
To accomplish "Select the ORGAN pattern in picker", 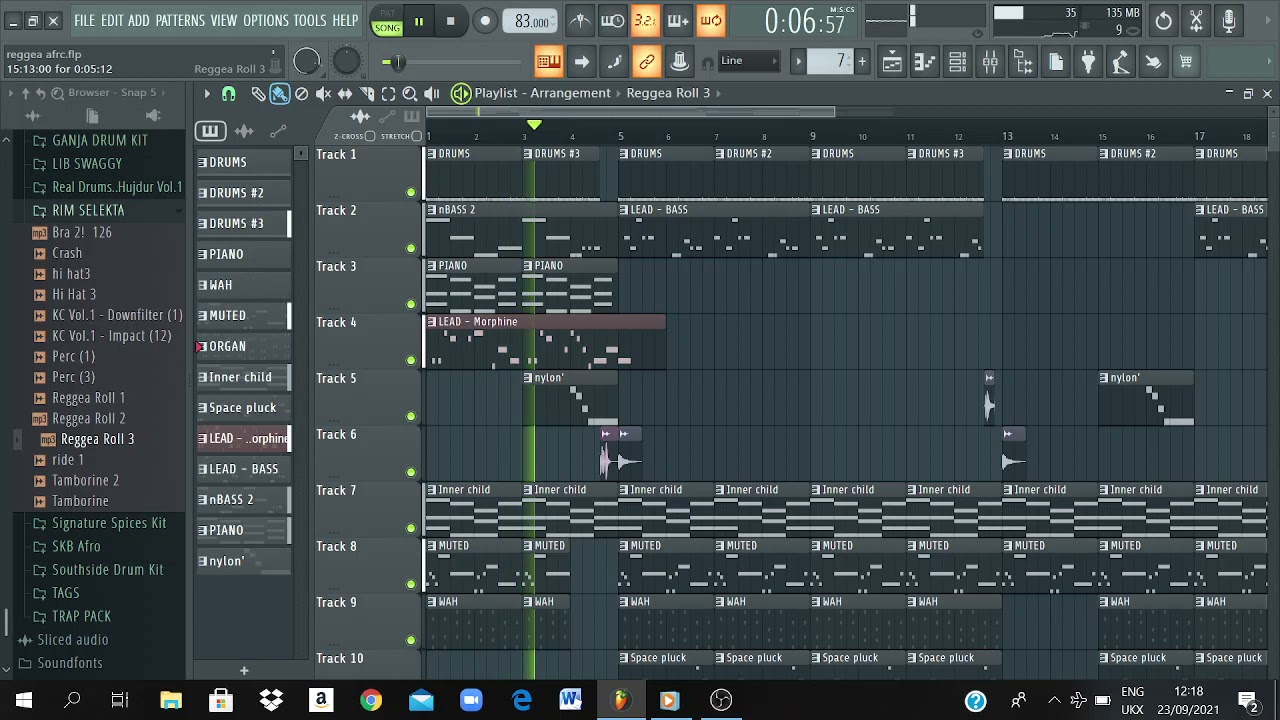I will (243, 346).
